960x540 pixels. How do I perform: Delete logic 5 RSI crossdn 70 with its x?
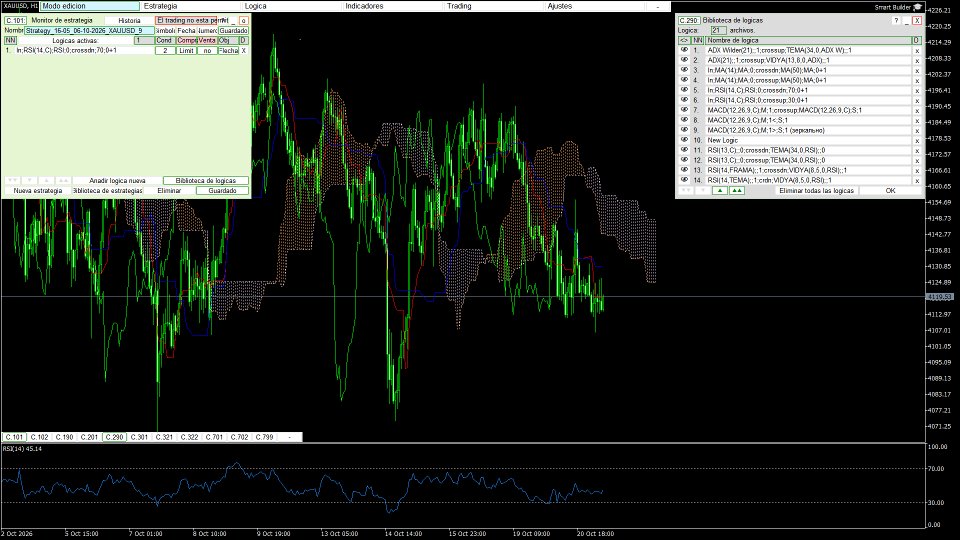(917, 91)
